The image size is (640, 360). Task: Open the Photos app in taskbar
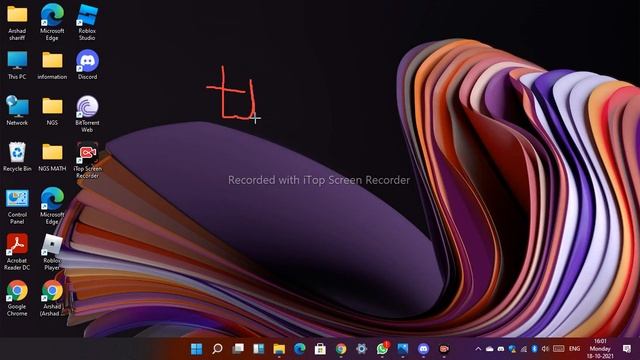click(x=403, y=349)
